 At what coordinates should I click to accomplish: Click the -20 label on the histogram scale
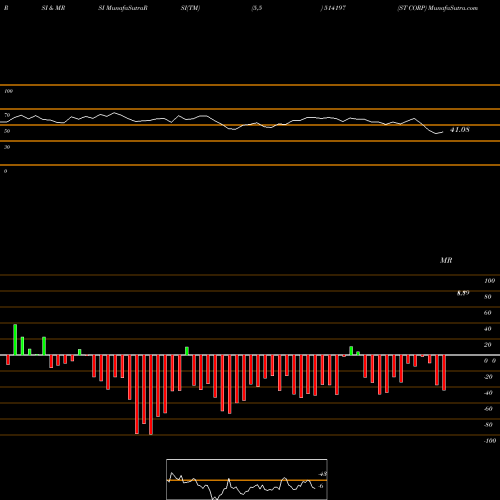tap(488, 377)
